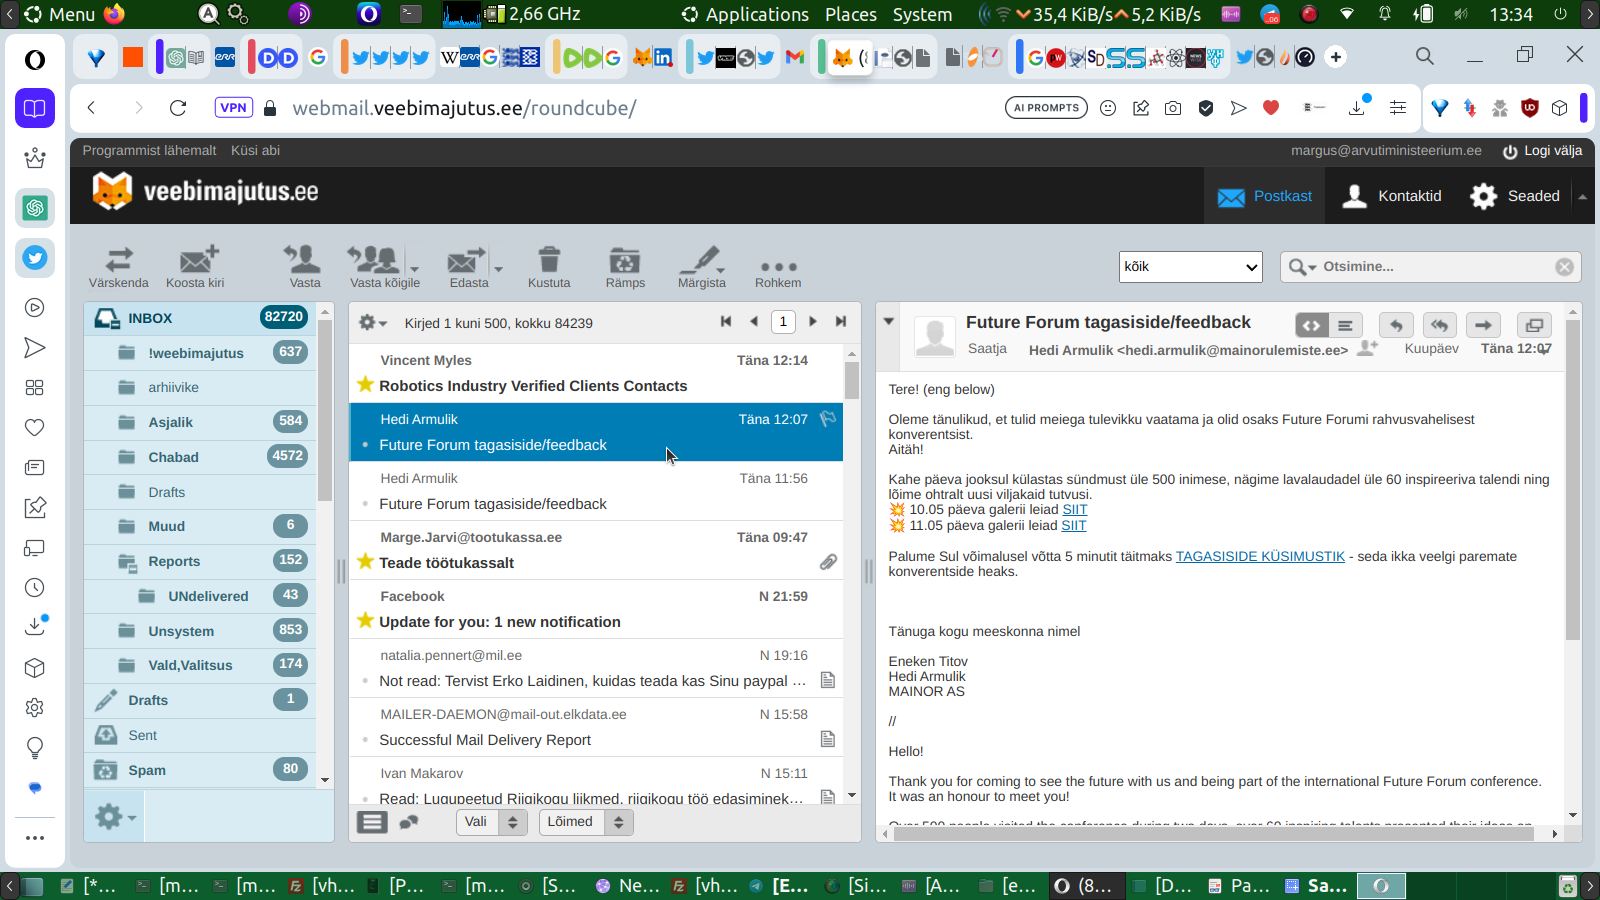Viewport: 1600px width, 900px height.
Task: Open the Lõimed threads dropdown
Action: 586,822
